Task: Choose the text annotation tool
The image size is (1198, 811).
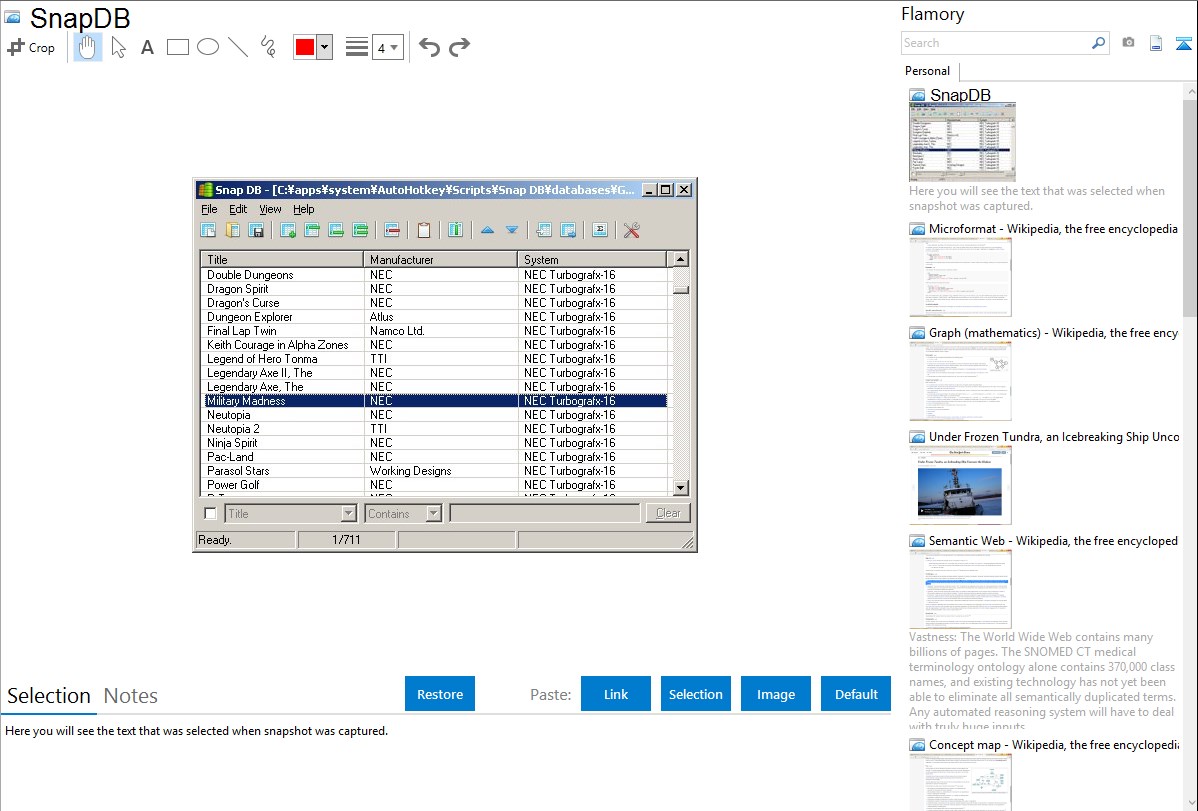Action: pos(147,47)
